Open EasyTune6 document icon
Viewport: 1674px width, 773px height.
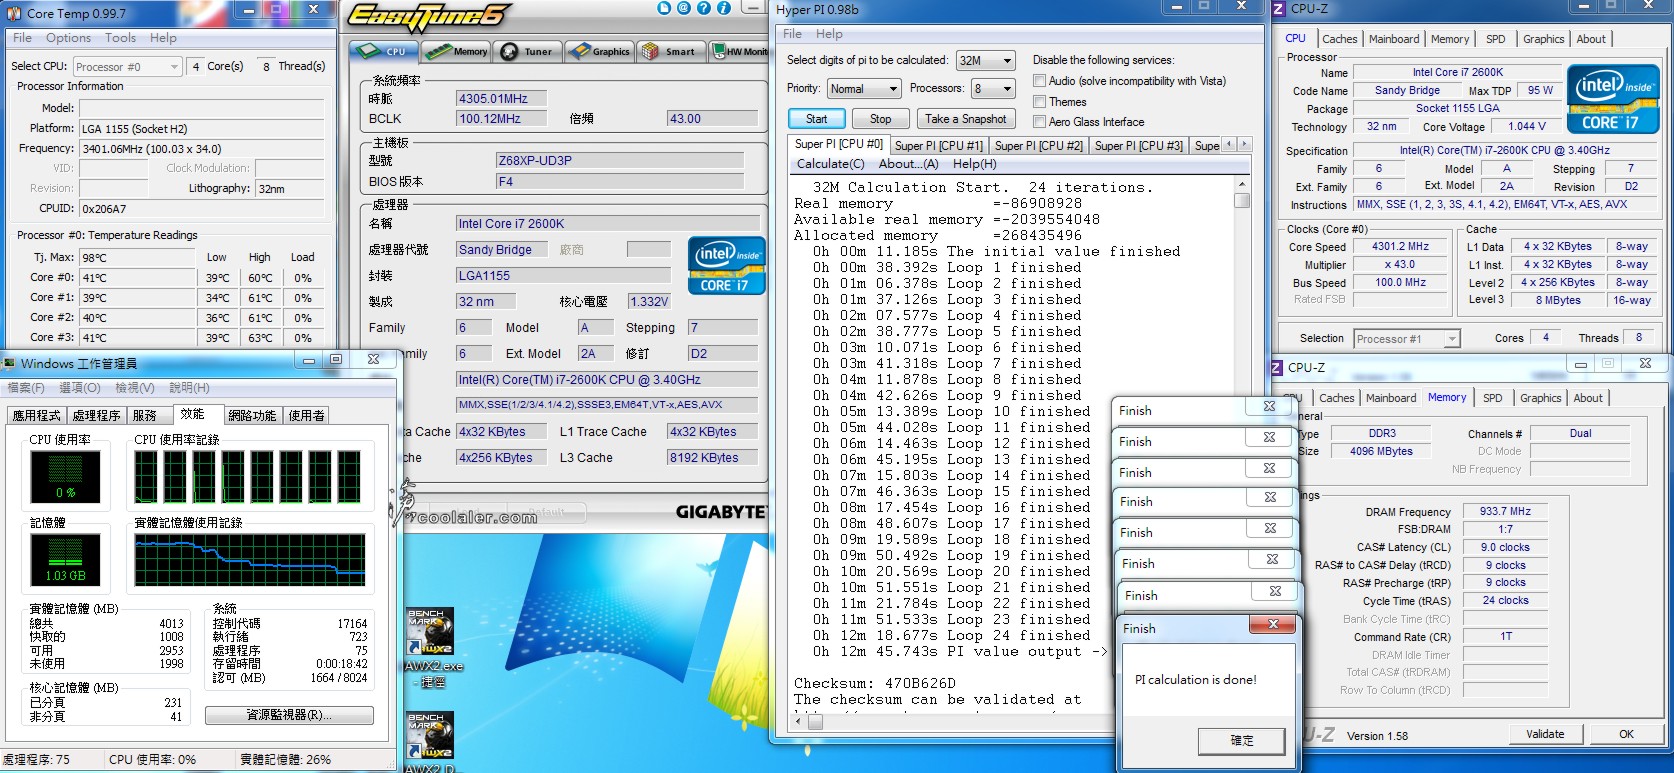coord(665,8)
